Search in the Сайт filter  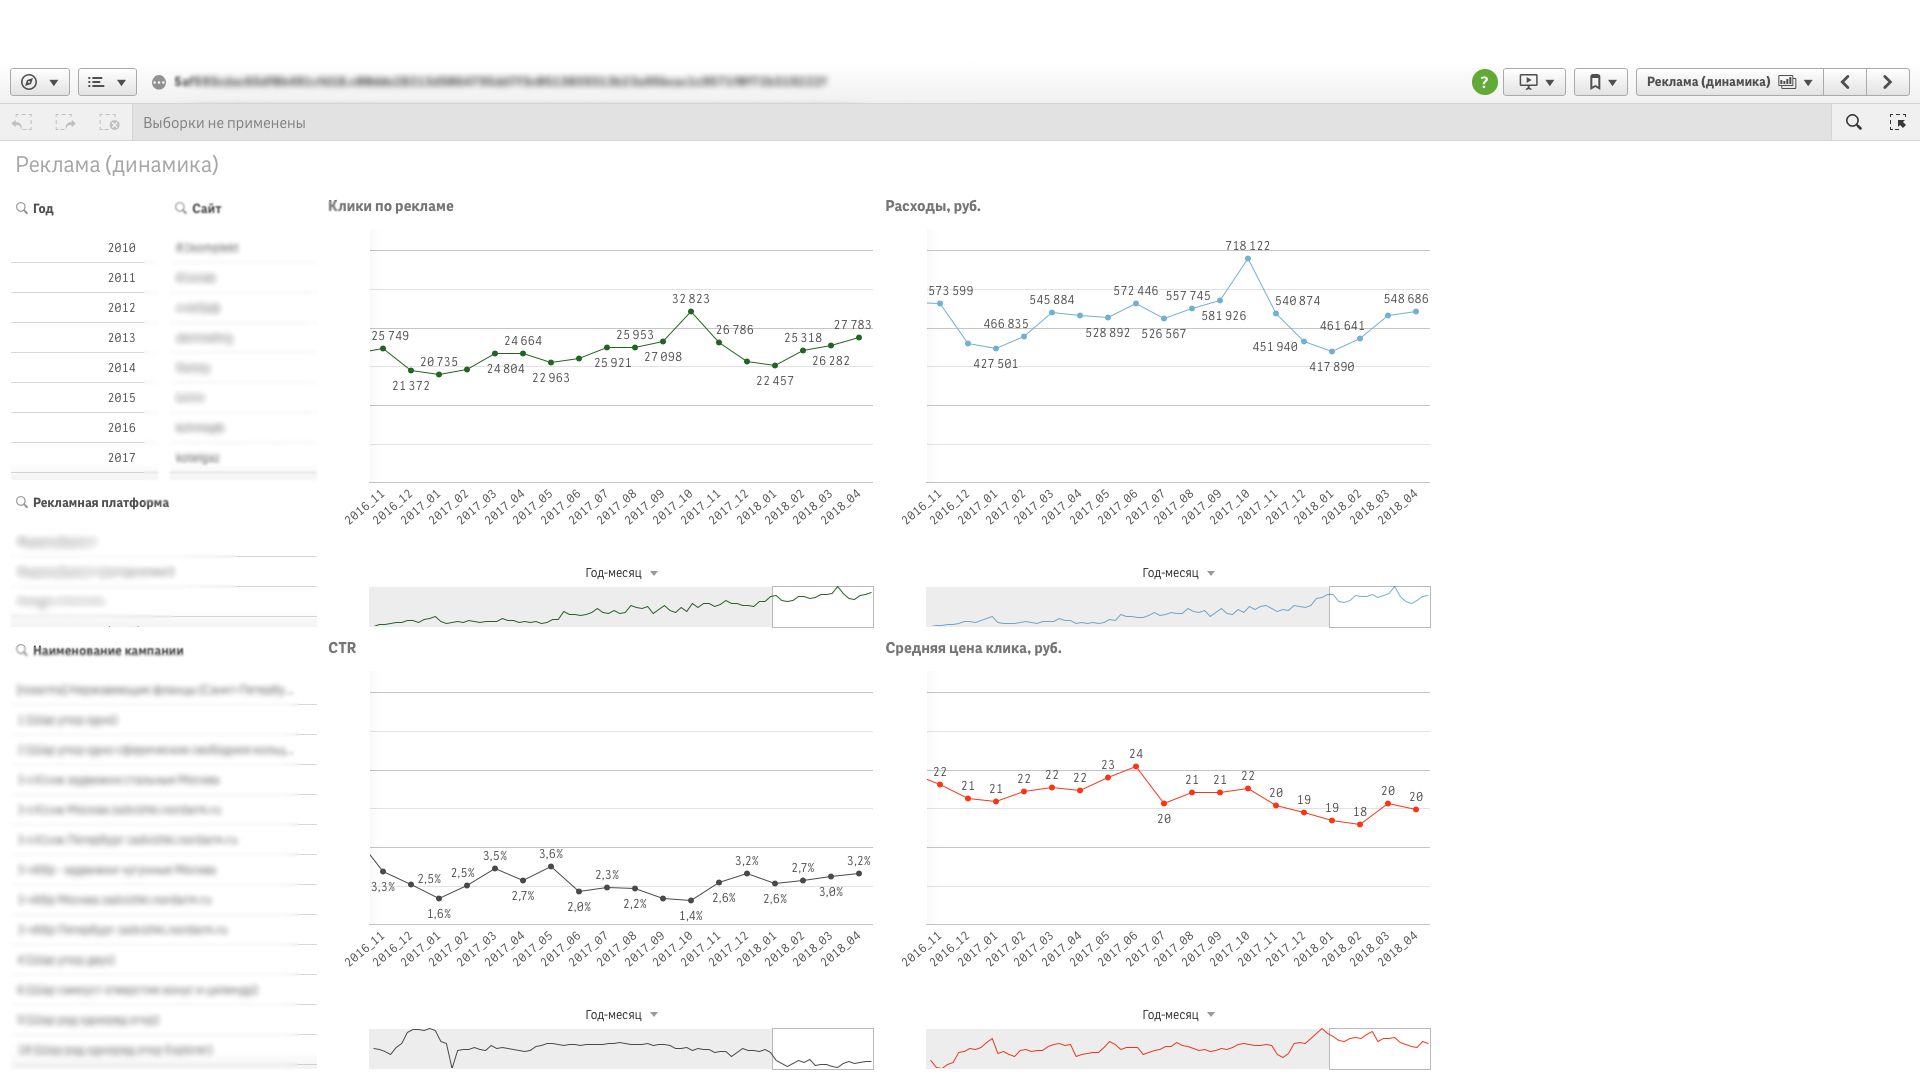[x=181, y=208]
